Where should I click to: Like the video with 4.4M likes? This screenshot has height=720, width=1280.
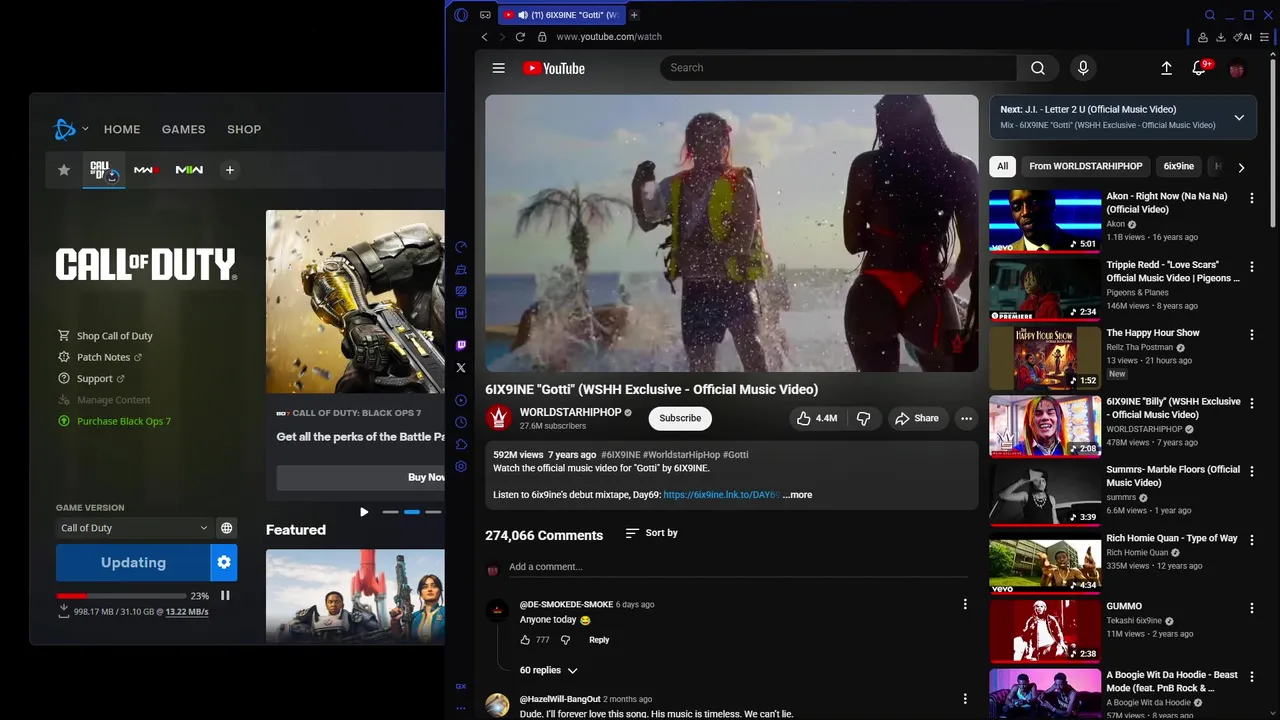coord(817,418)
